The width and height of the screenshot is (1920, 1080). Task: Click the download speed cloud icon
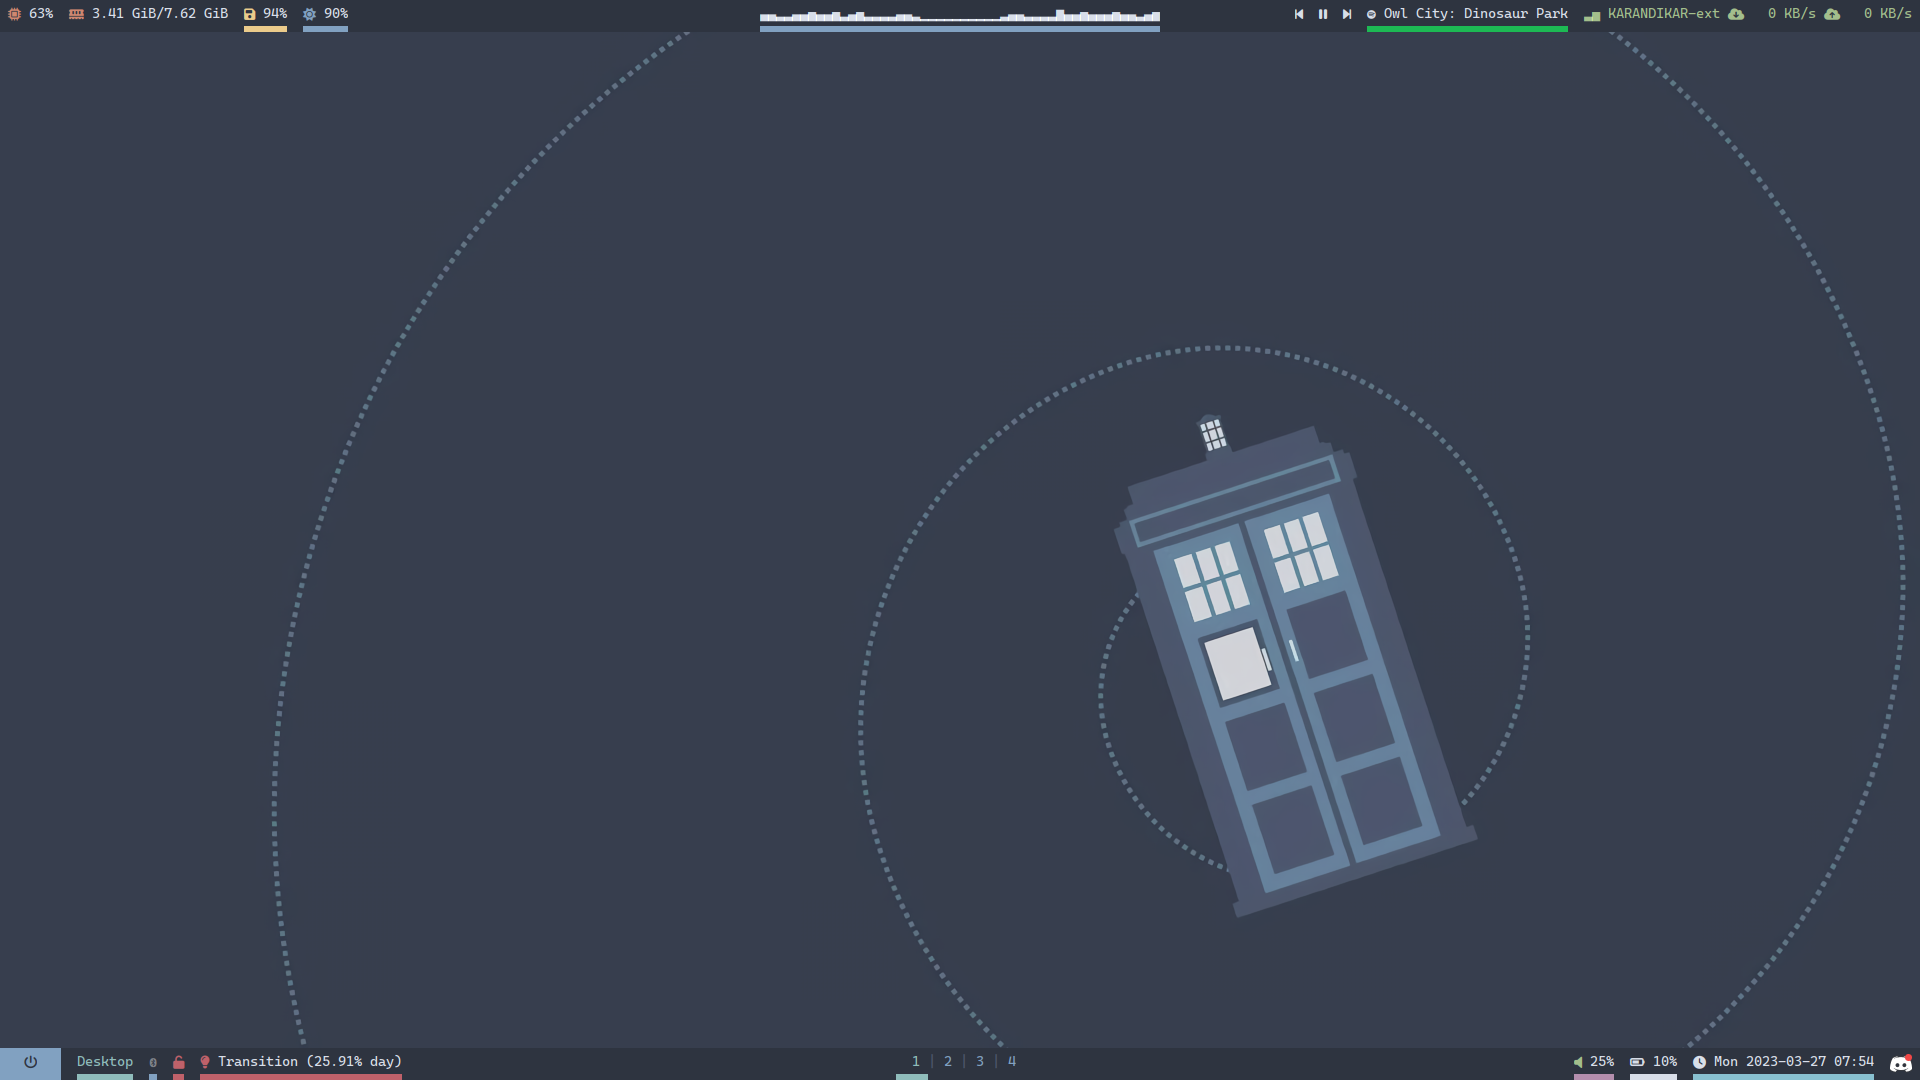coord(1736,14)
